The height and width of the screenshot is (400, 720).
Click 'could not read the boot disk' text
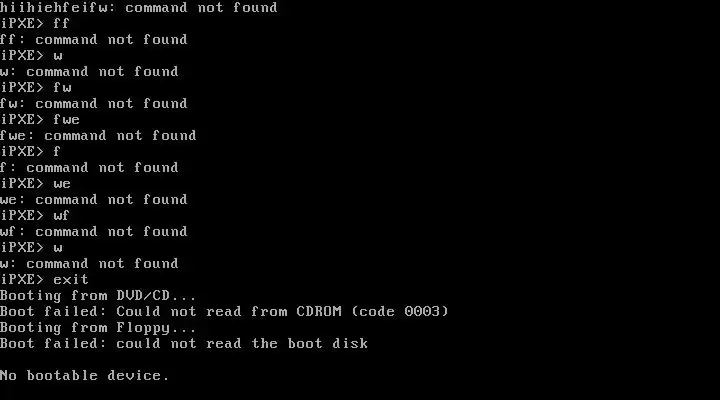(x=242, y=344)
